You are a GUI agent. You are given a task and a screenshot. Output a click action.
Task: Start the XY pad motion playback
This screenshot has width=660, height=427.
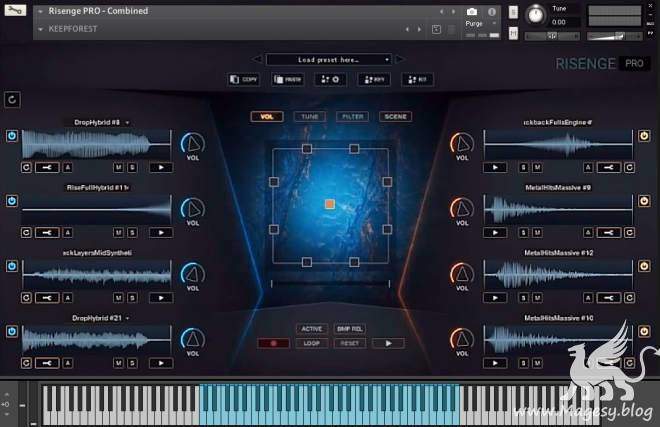389,343
